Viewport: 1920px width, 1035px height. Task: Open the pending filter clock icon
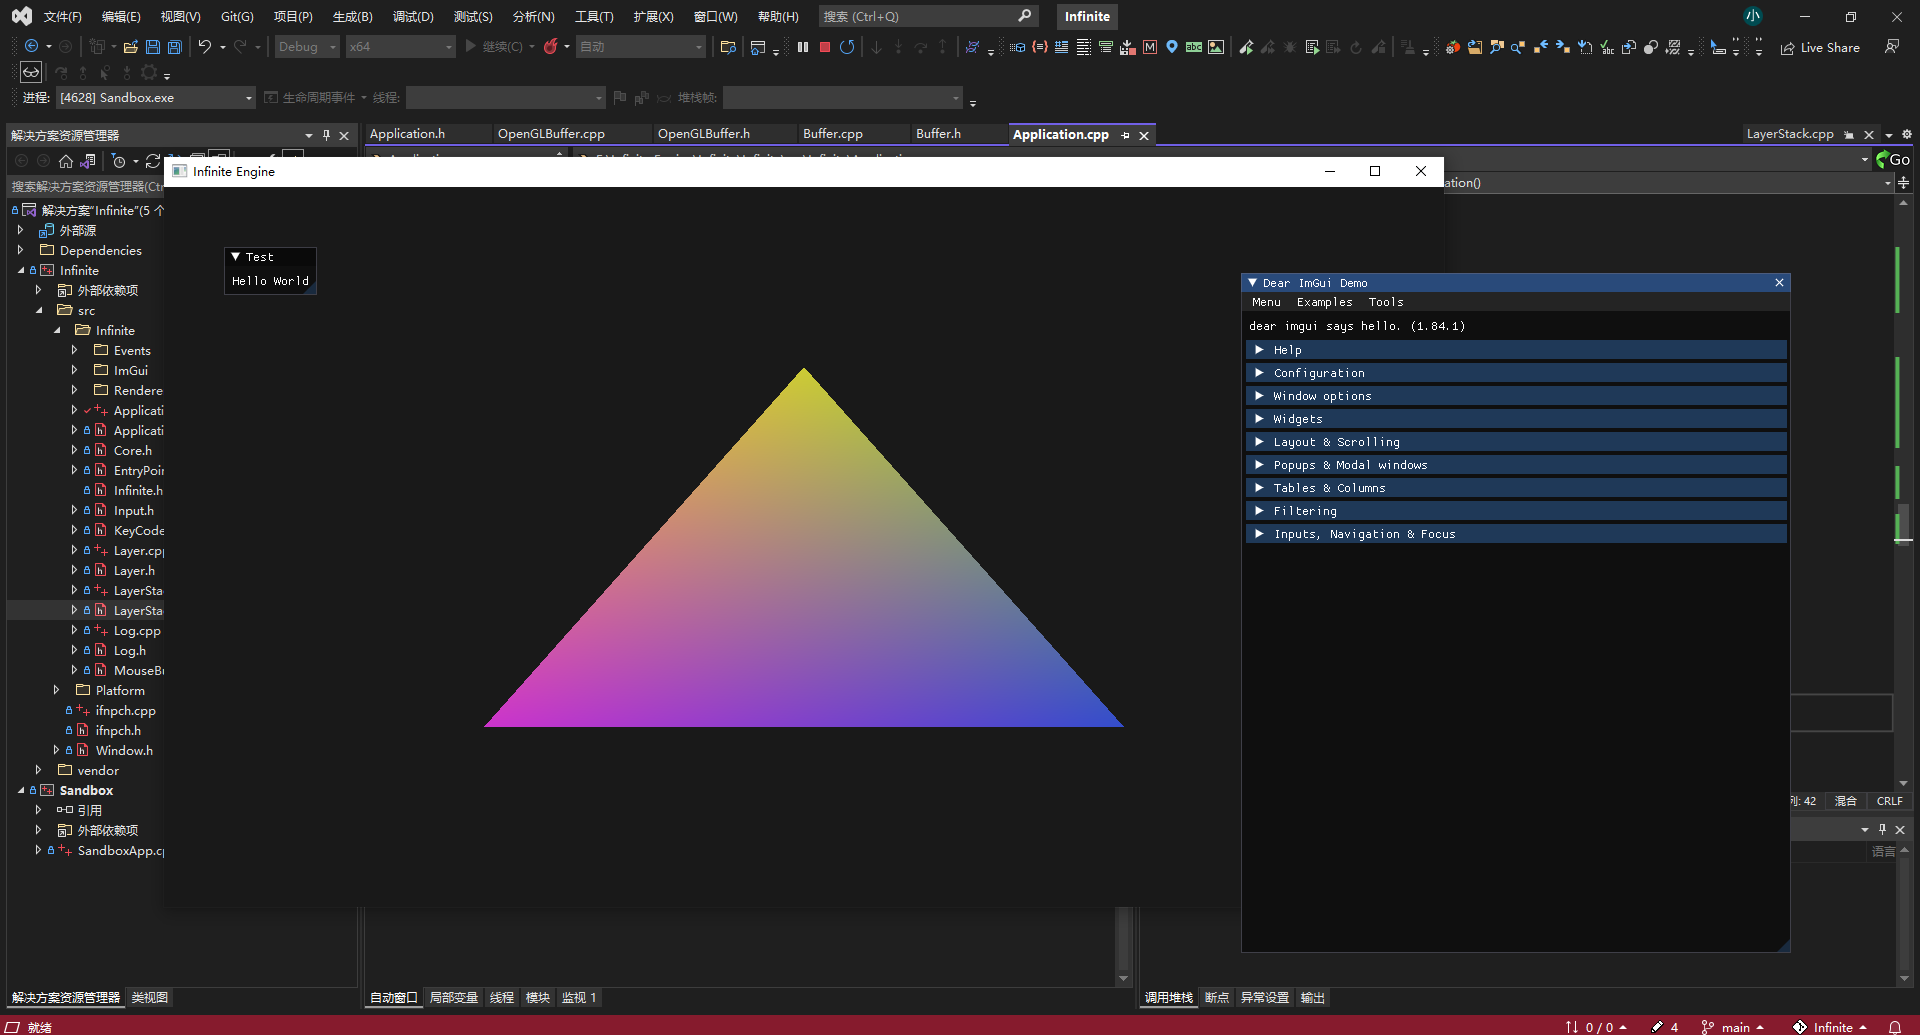click(119, 160)
